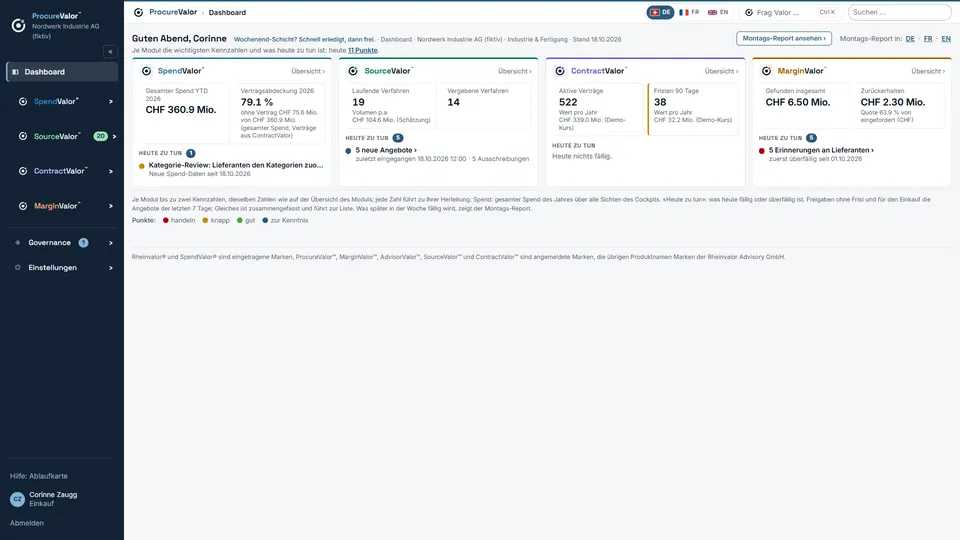This screenshot has height=540, width=960.
Task: Click Montags-Report ansehen button
Action: 784,39
